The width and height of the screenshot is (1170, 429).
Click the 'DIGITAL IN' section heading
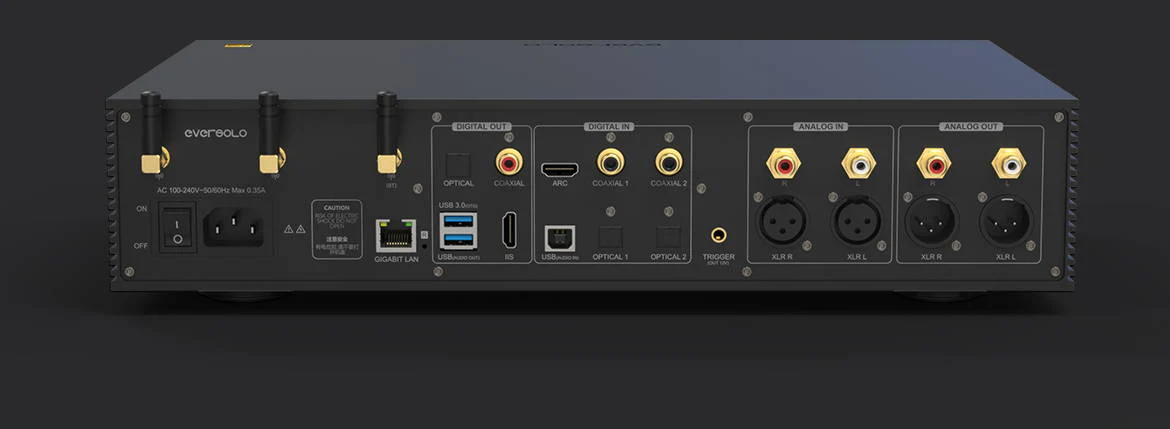coord(609,127)
